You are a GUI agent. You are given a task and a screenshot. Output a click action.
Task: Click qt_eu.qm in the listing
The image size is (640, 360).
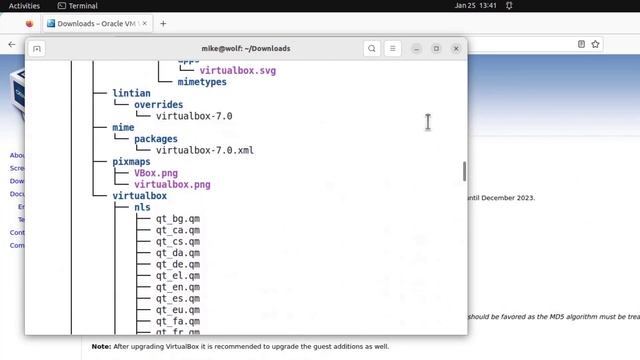[x=178, y=311]
